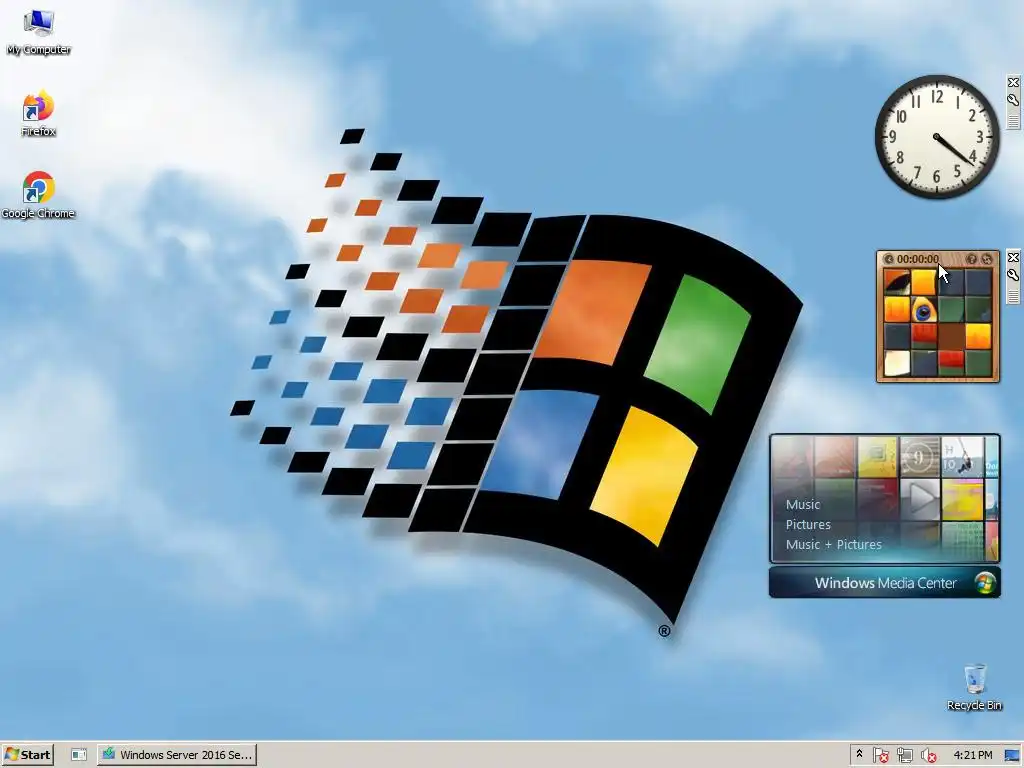
Task: Open Pictures in the Media Center gadget
Action: click(x=808, y=524)
